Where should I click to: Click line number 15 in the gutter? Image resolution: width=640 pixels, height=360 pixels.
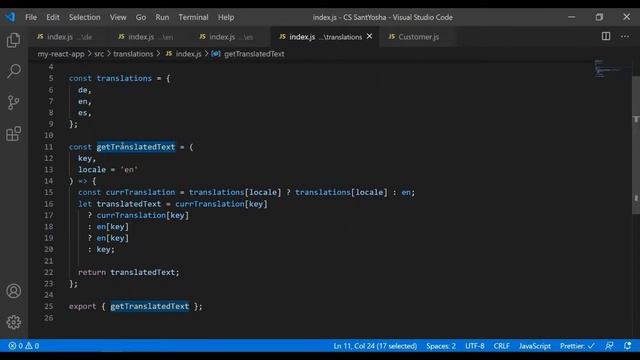pos(49,192)
